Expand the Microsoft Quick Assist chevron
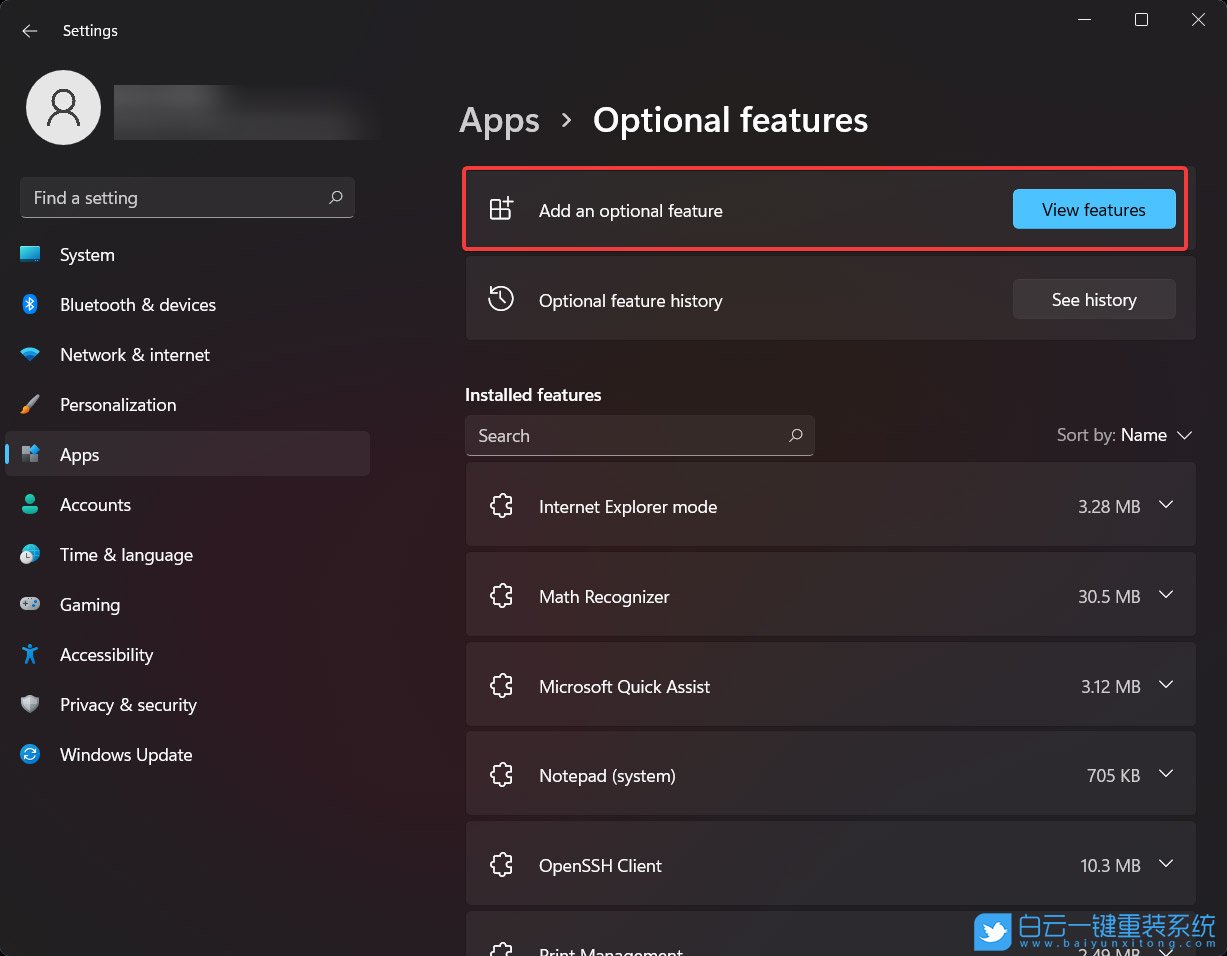Viewport: 1227px width, 956px height. pyautogui.click(x=1165, y=686)
